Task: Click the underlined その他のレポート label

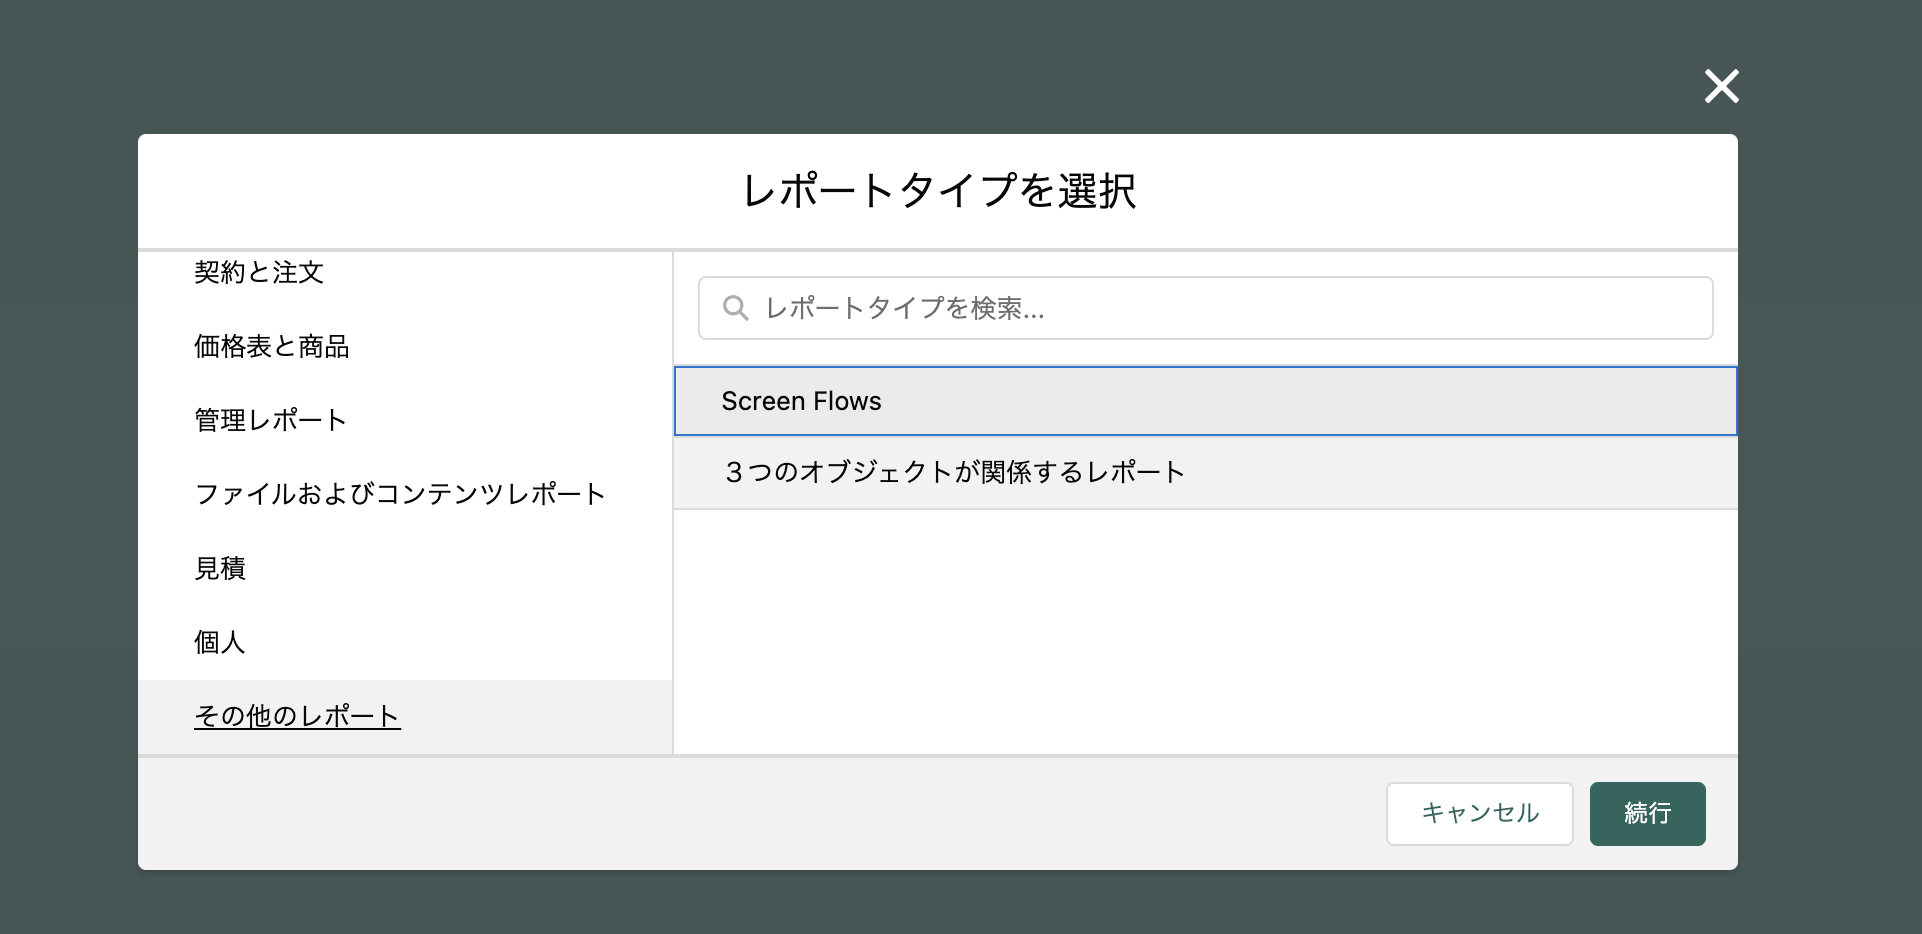Action: click(297, 716)
